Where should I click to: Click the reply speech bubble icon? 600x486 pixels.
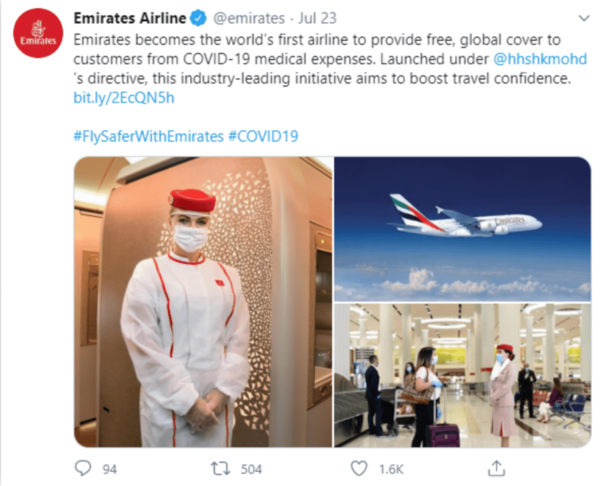click(83, 468)
